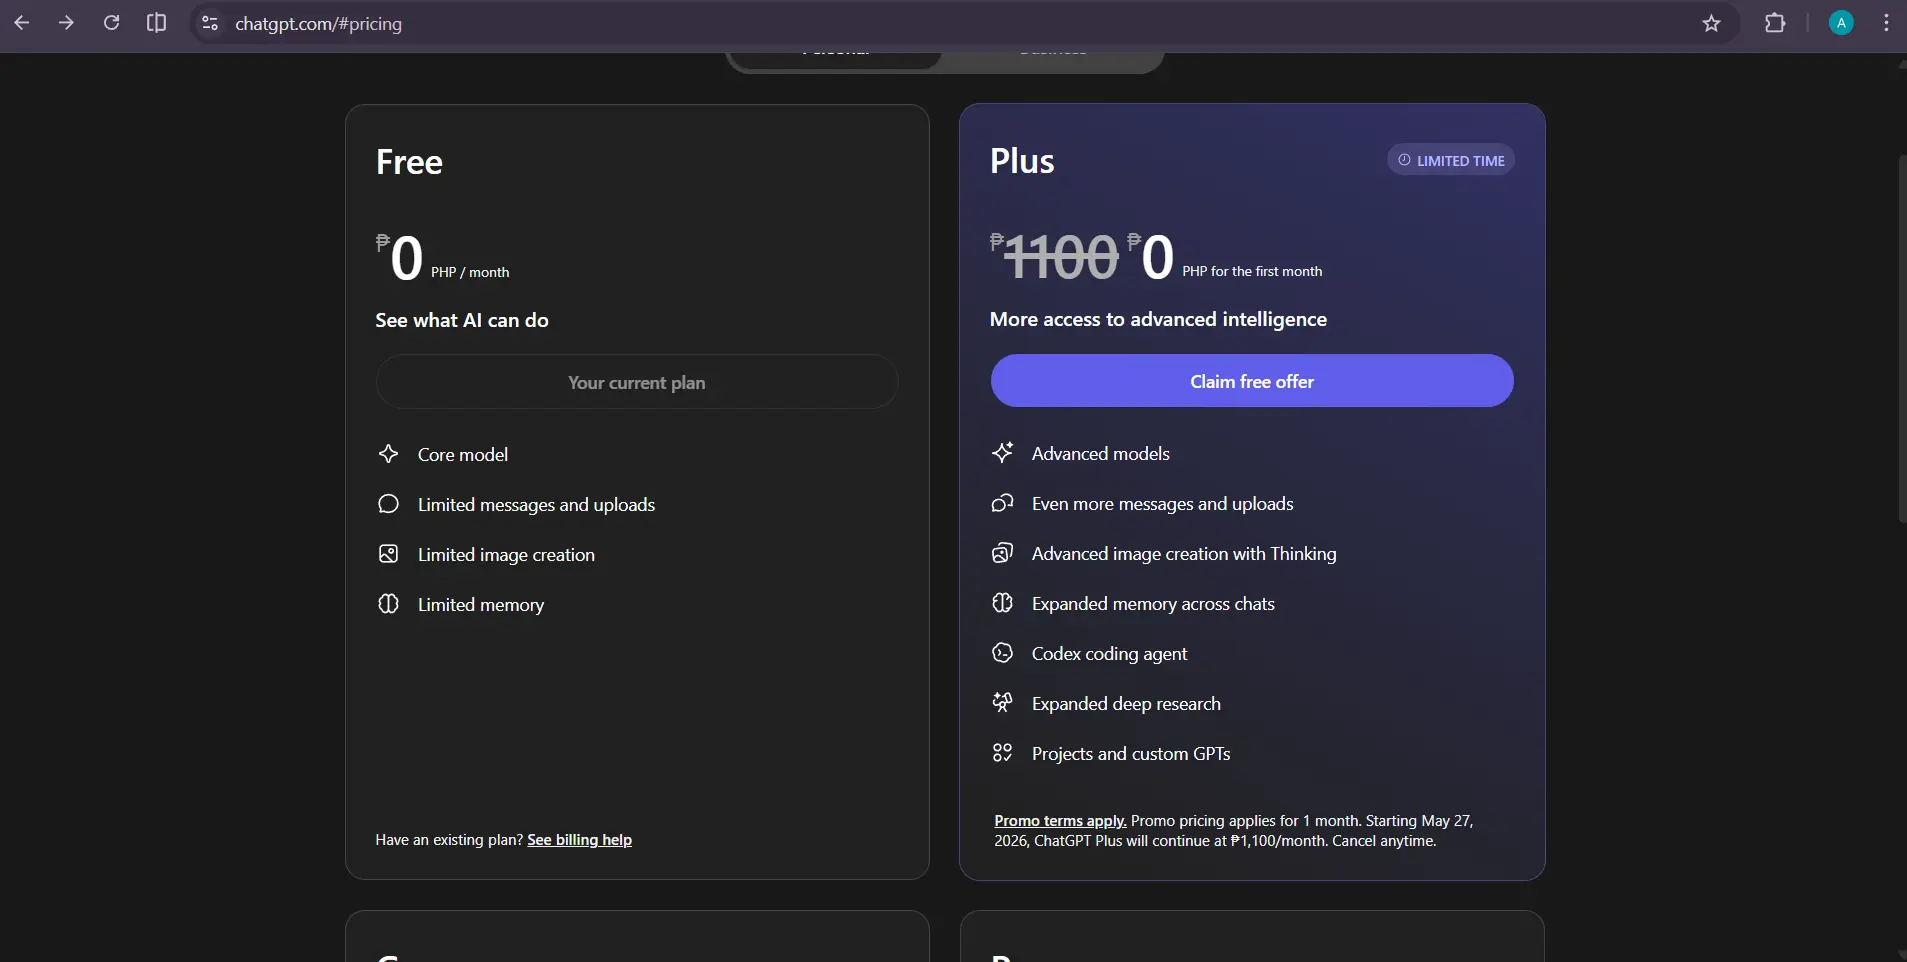Click the page vertical scrollbar thumb
This screenshot has width=1907, height=962.
click(1902, 338)
